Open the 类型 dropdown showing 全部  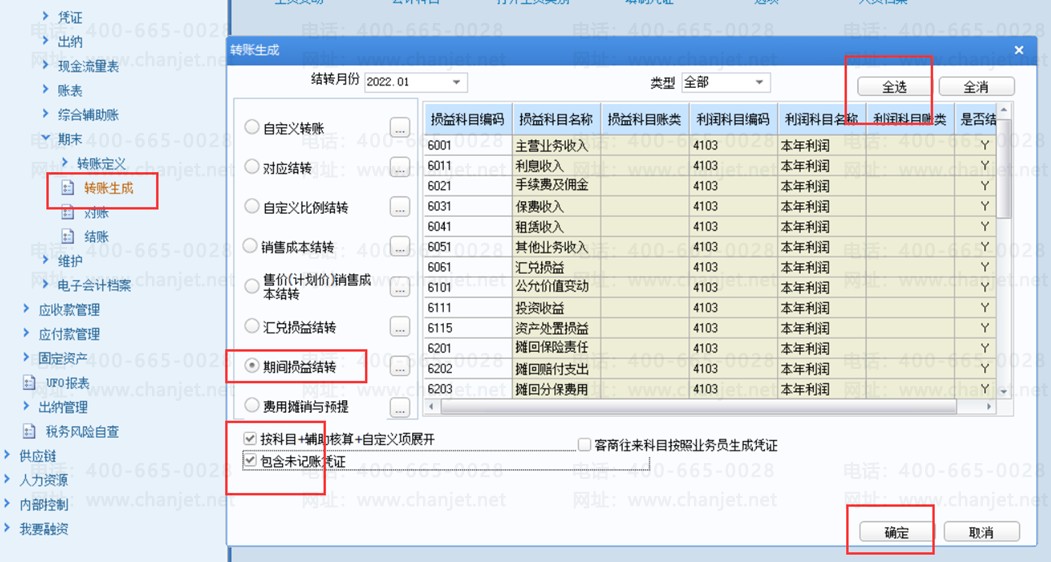[726, 82]
